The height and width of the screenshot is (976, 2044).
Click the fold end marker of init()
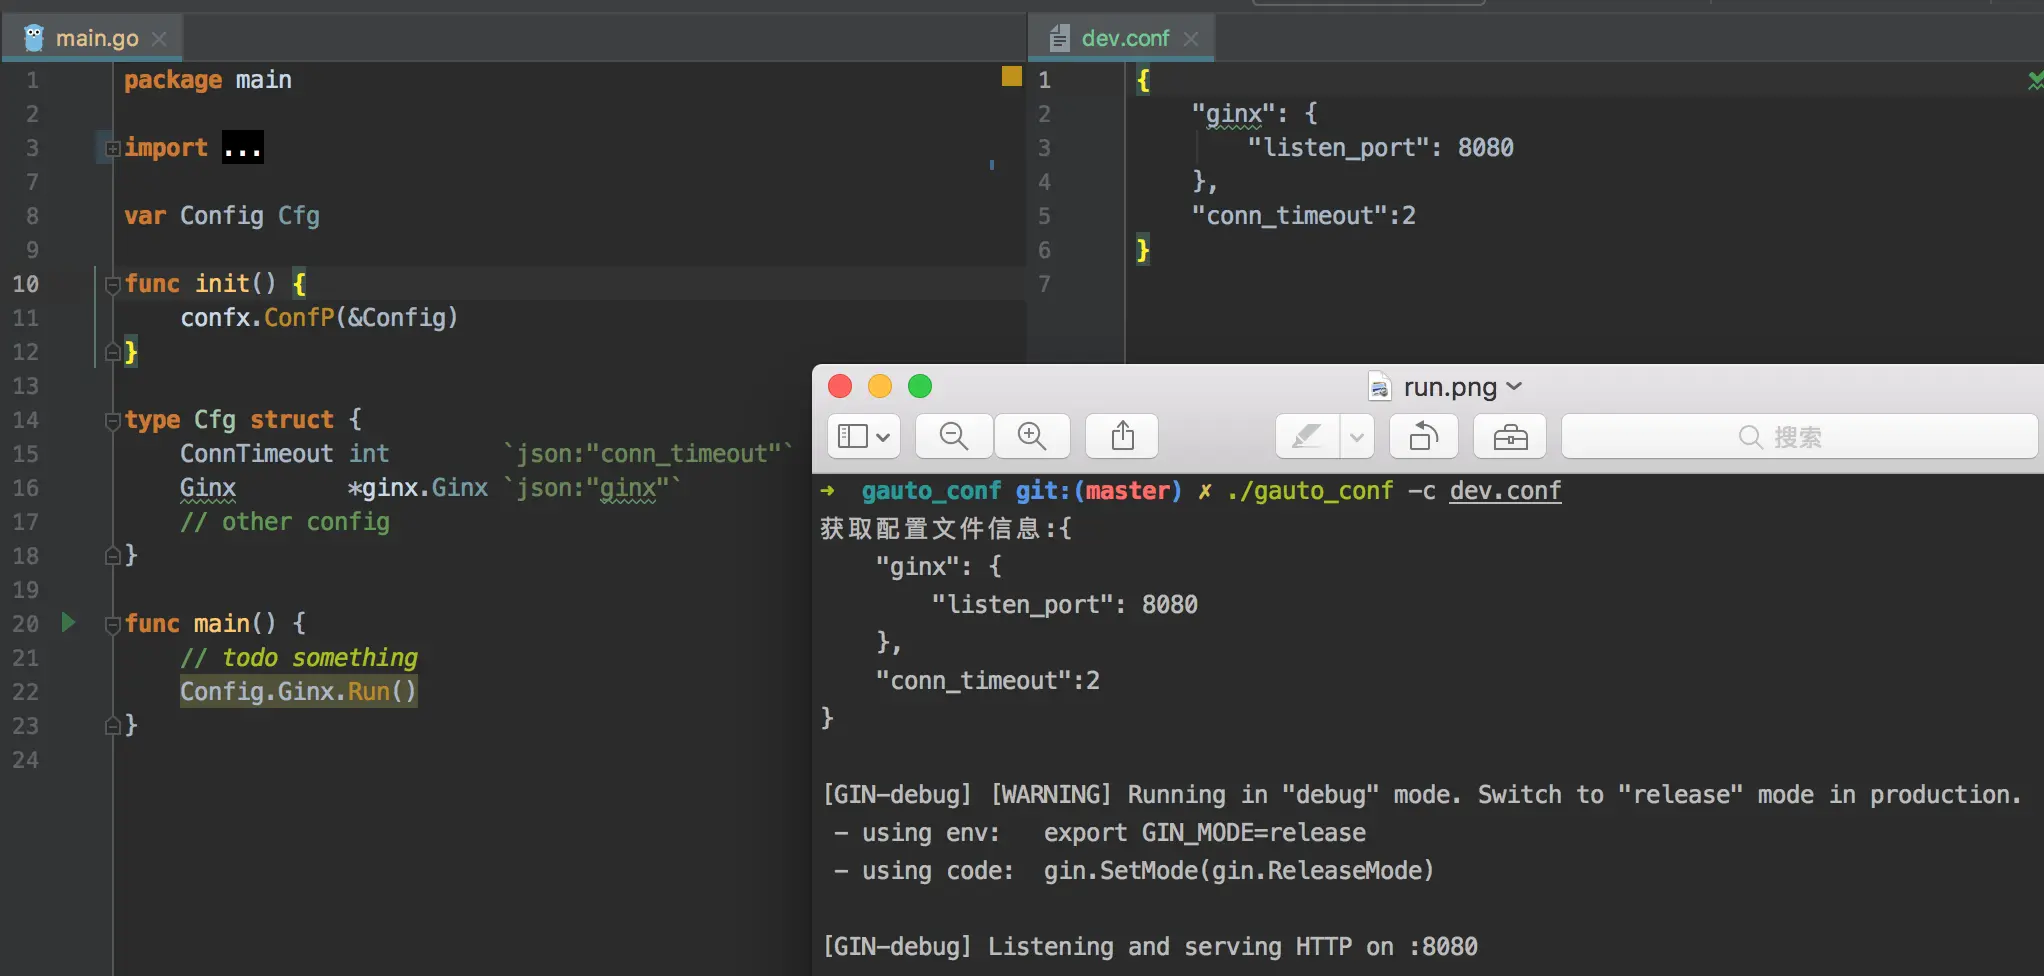click(x=113, y=352)
